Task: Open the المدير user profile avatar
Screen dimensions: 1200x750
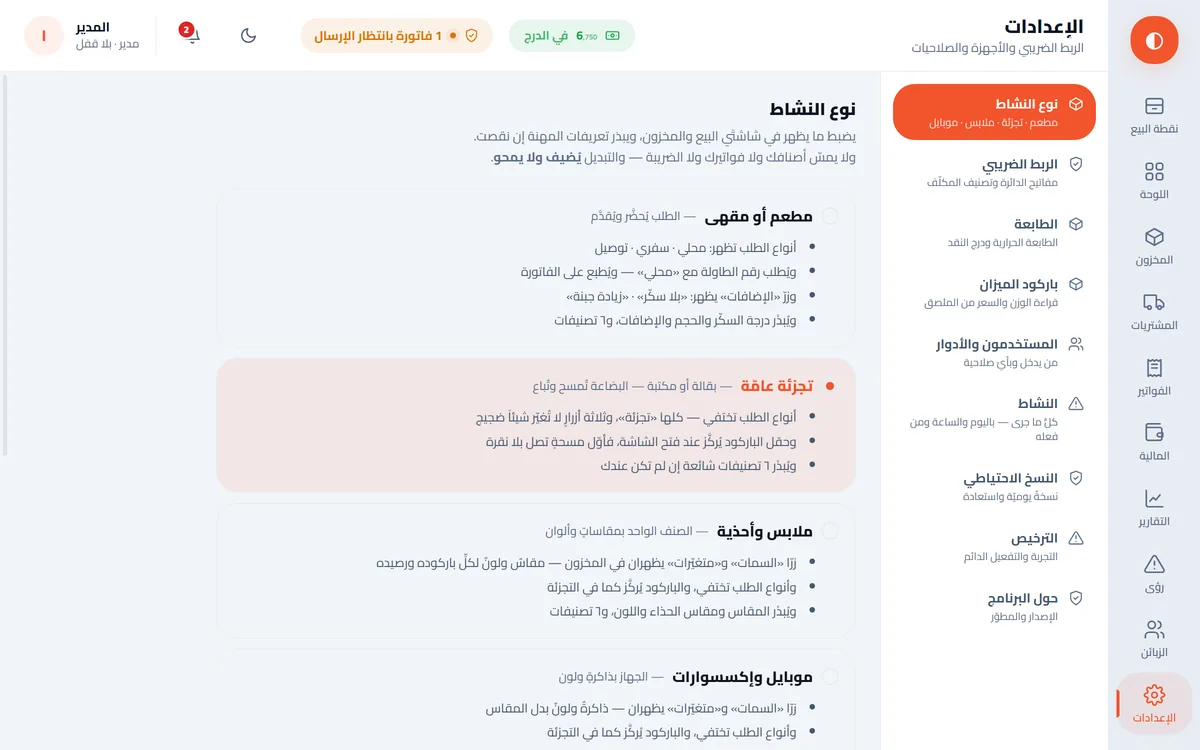Action: [44, 35]
